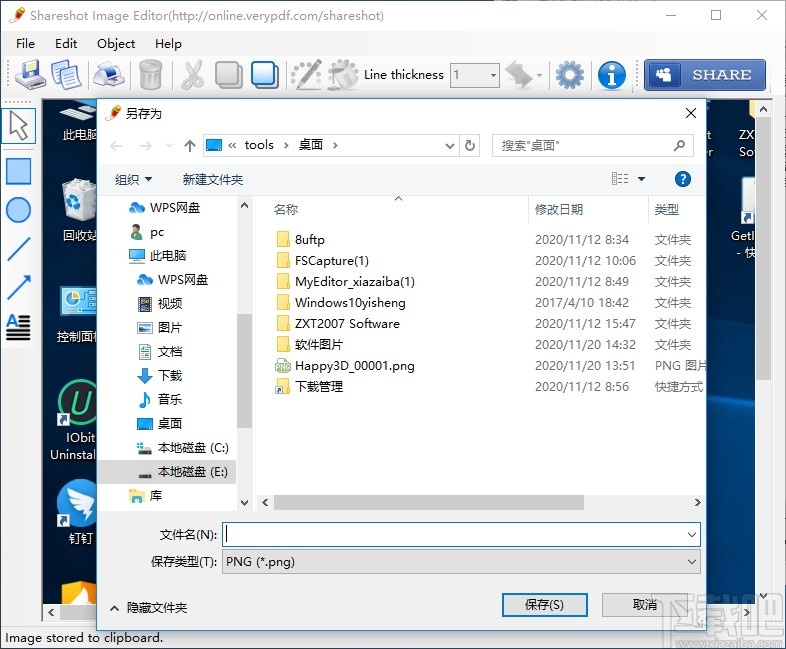Open recent locations dropdown arrow
This screenshot has width=786, height=649.
point(169,146)
